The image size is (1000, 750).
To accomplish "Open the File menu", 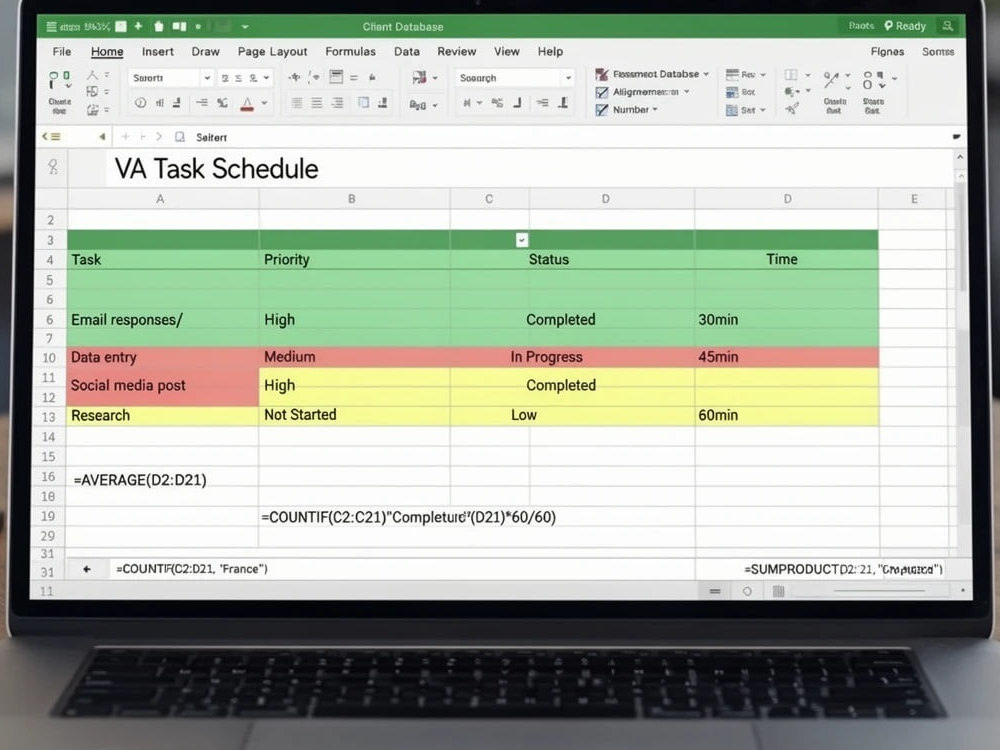I will 62,52.
